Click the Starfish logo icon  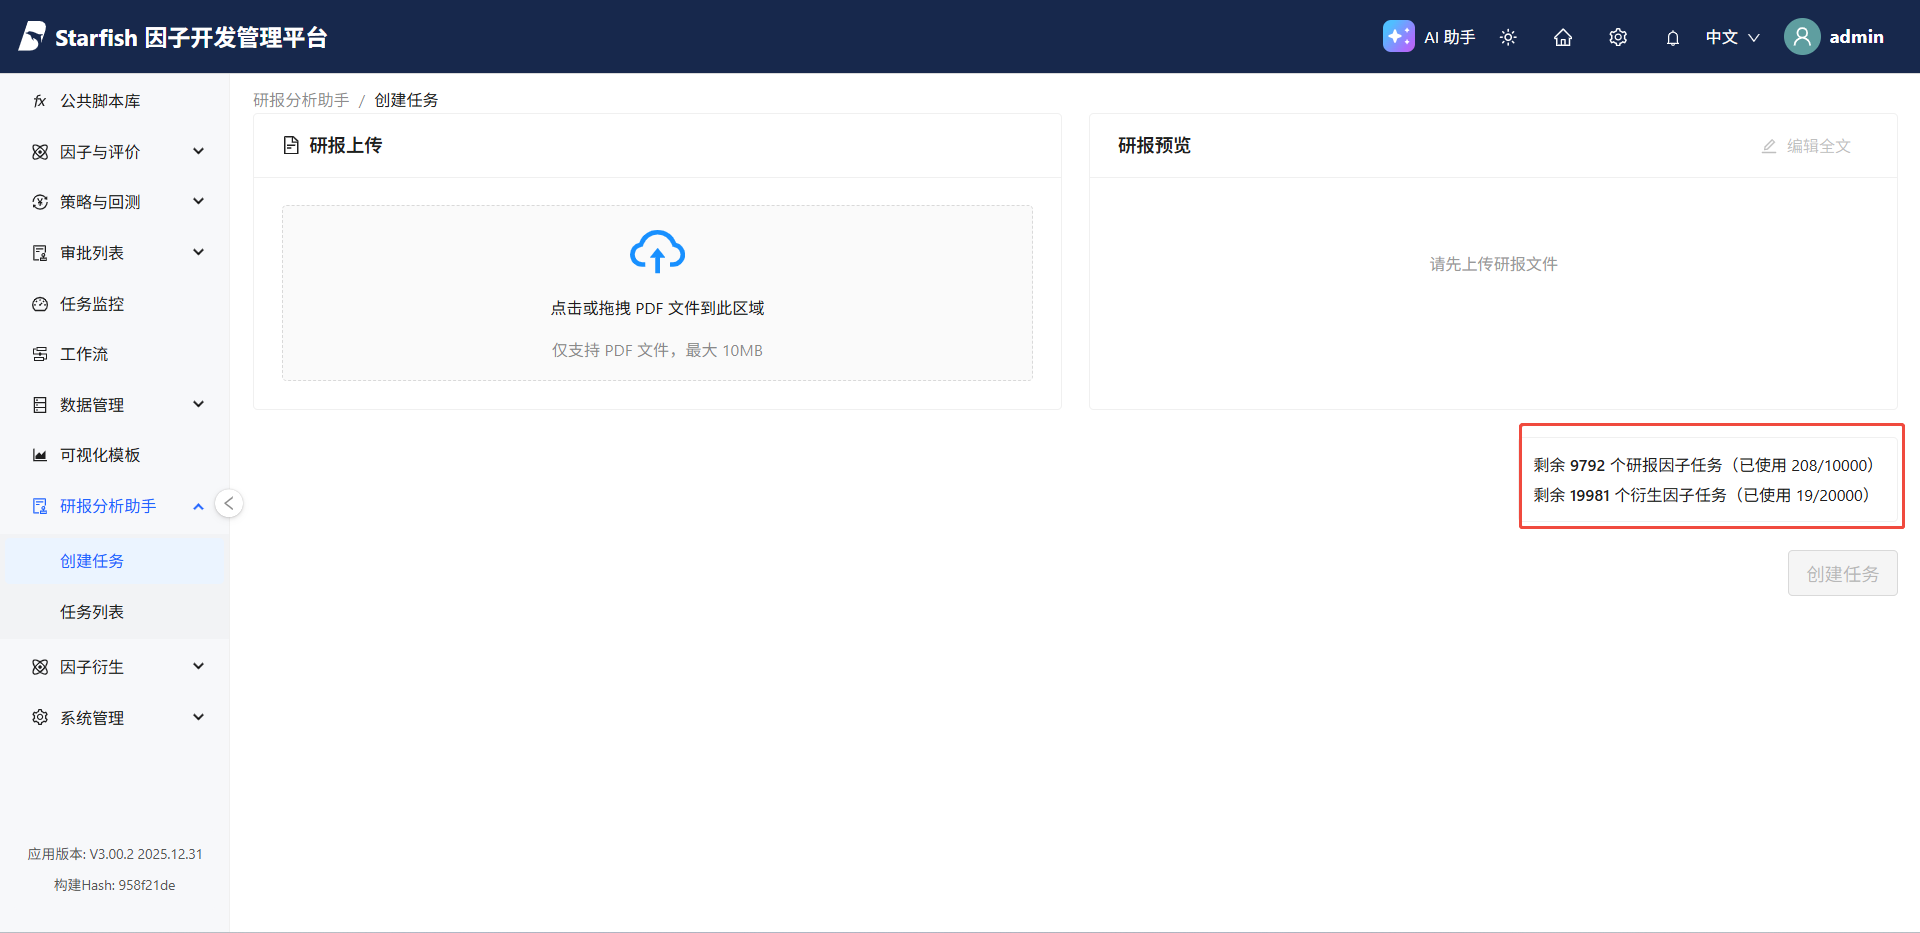tap(32, 37)
